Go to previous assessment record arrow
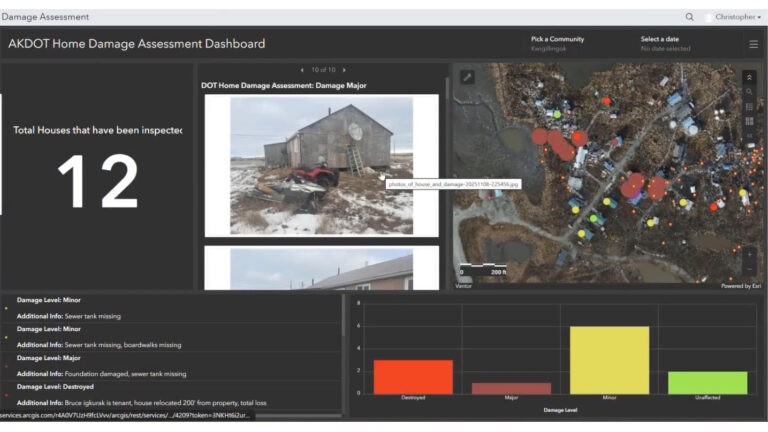 coord(302,70)
